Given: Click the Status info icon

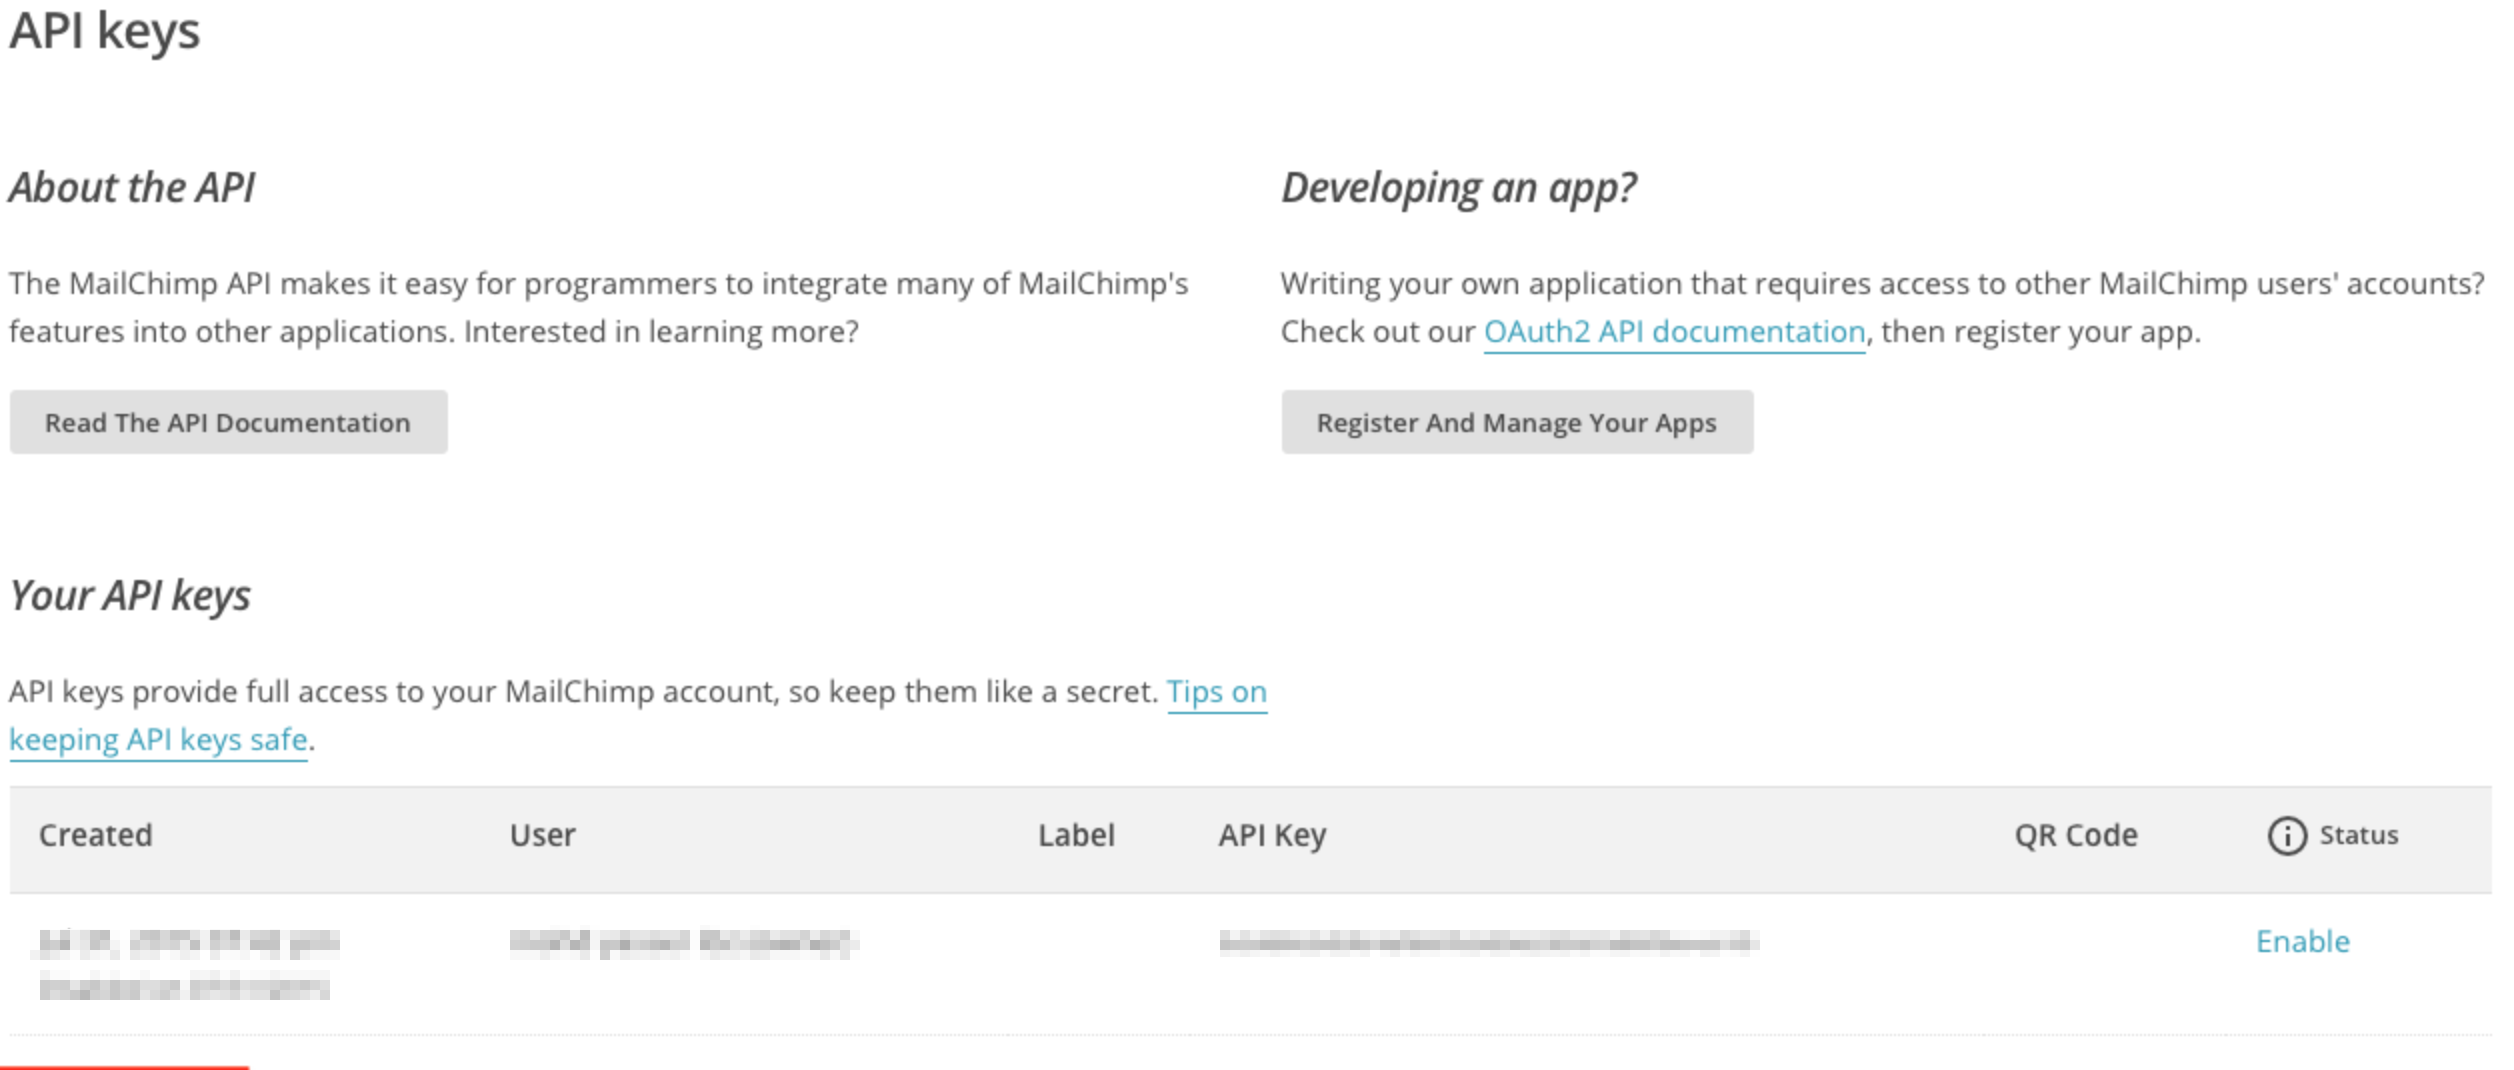Looking at the screenshot, I should coord(2287,835).
